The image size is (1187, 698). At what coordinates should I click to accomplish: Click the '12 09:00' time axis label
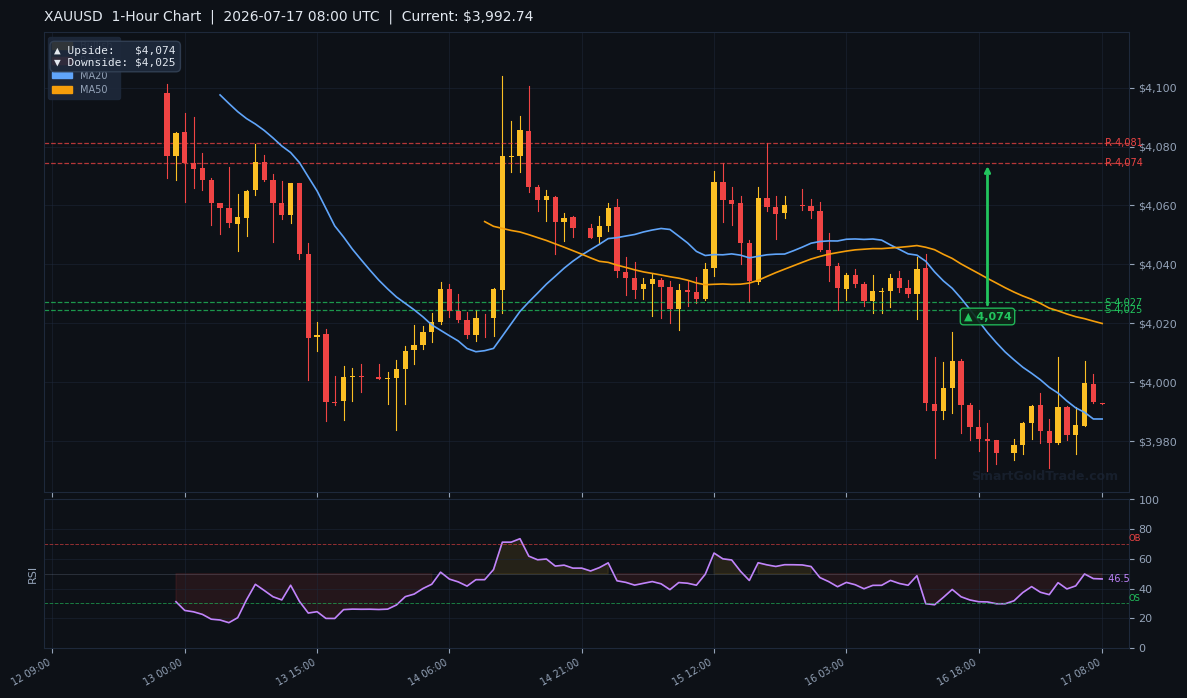click(x=31, y=672)
